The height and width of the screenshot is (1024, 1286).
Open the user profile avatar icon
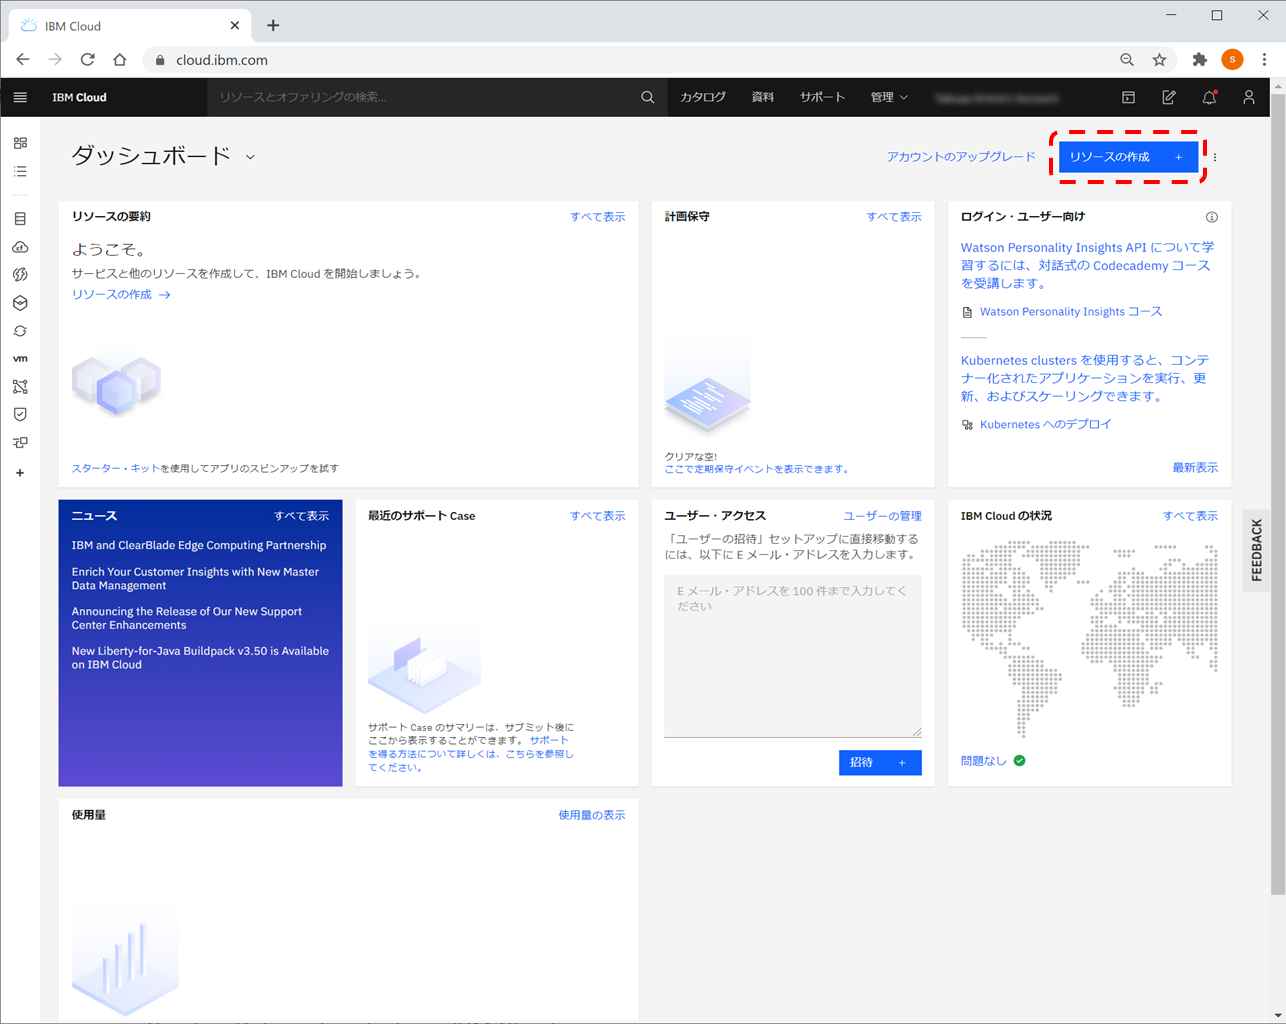(1249, 97)
